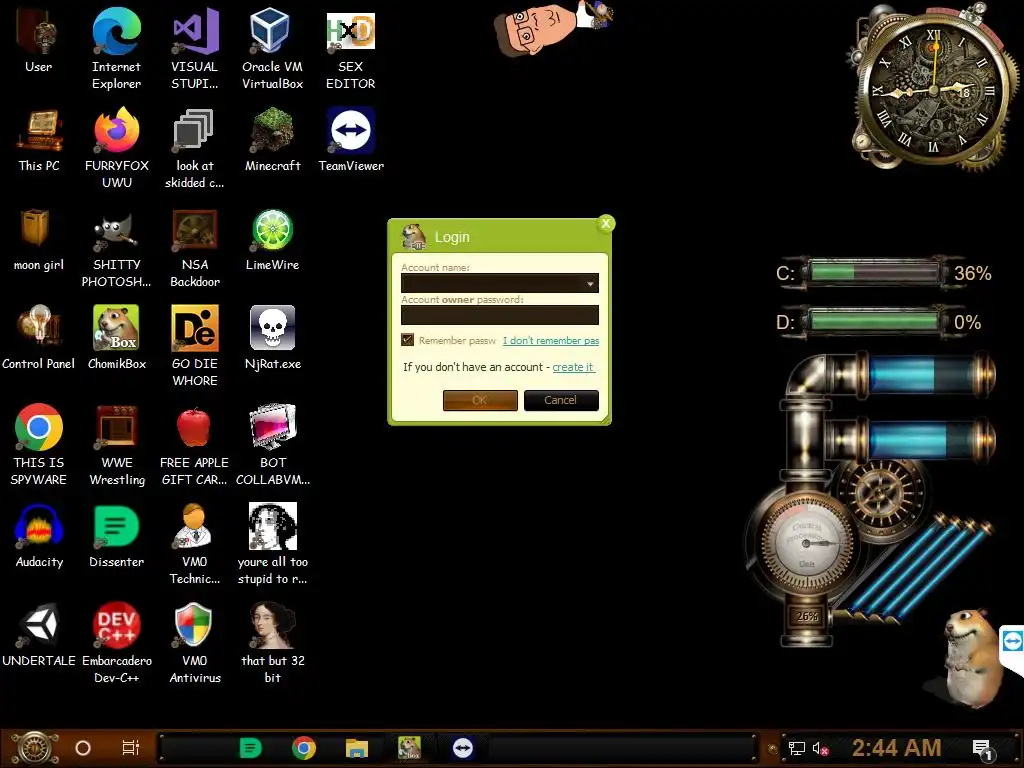
Task: Select the BOT COLLABVM... icon
Action: pos(272,445)
